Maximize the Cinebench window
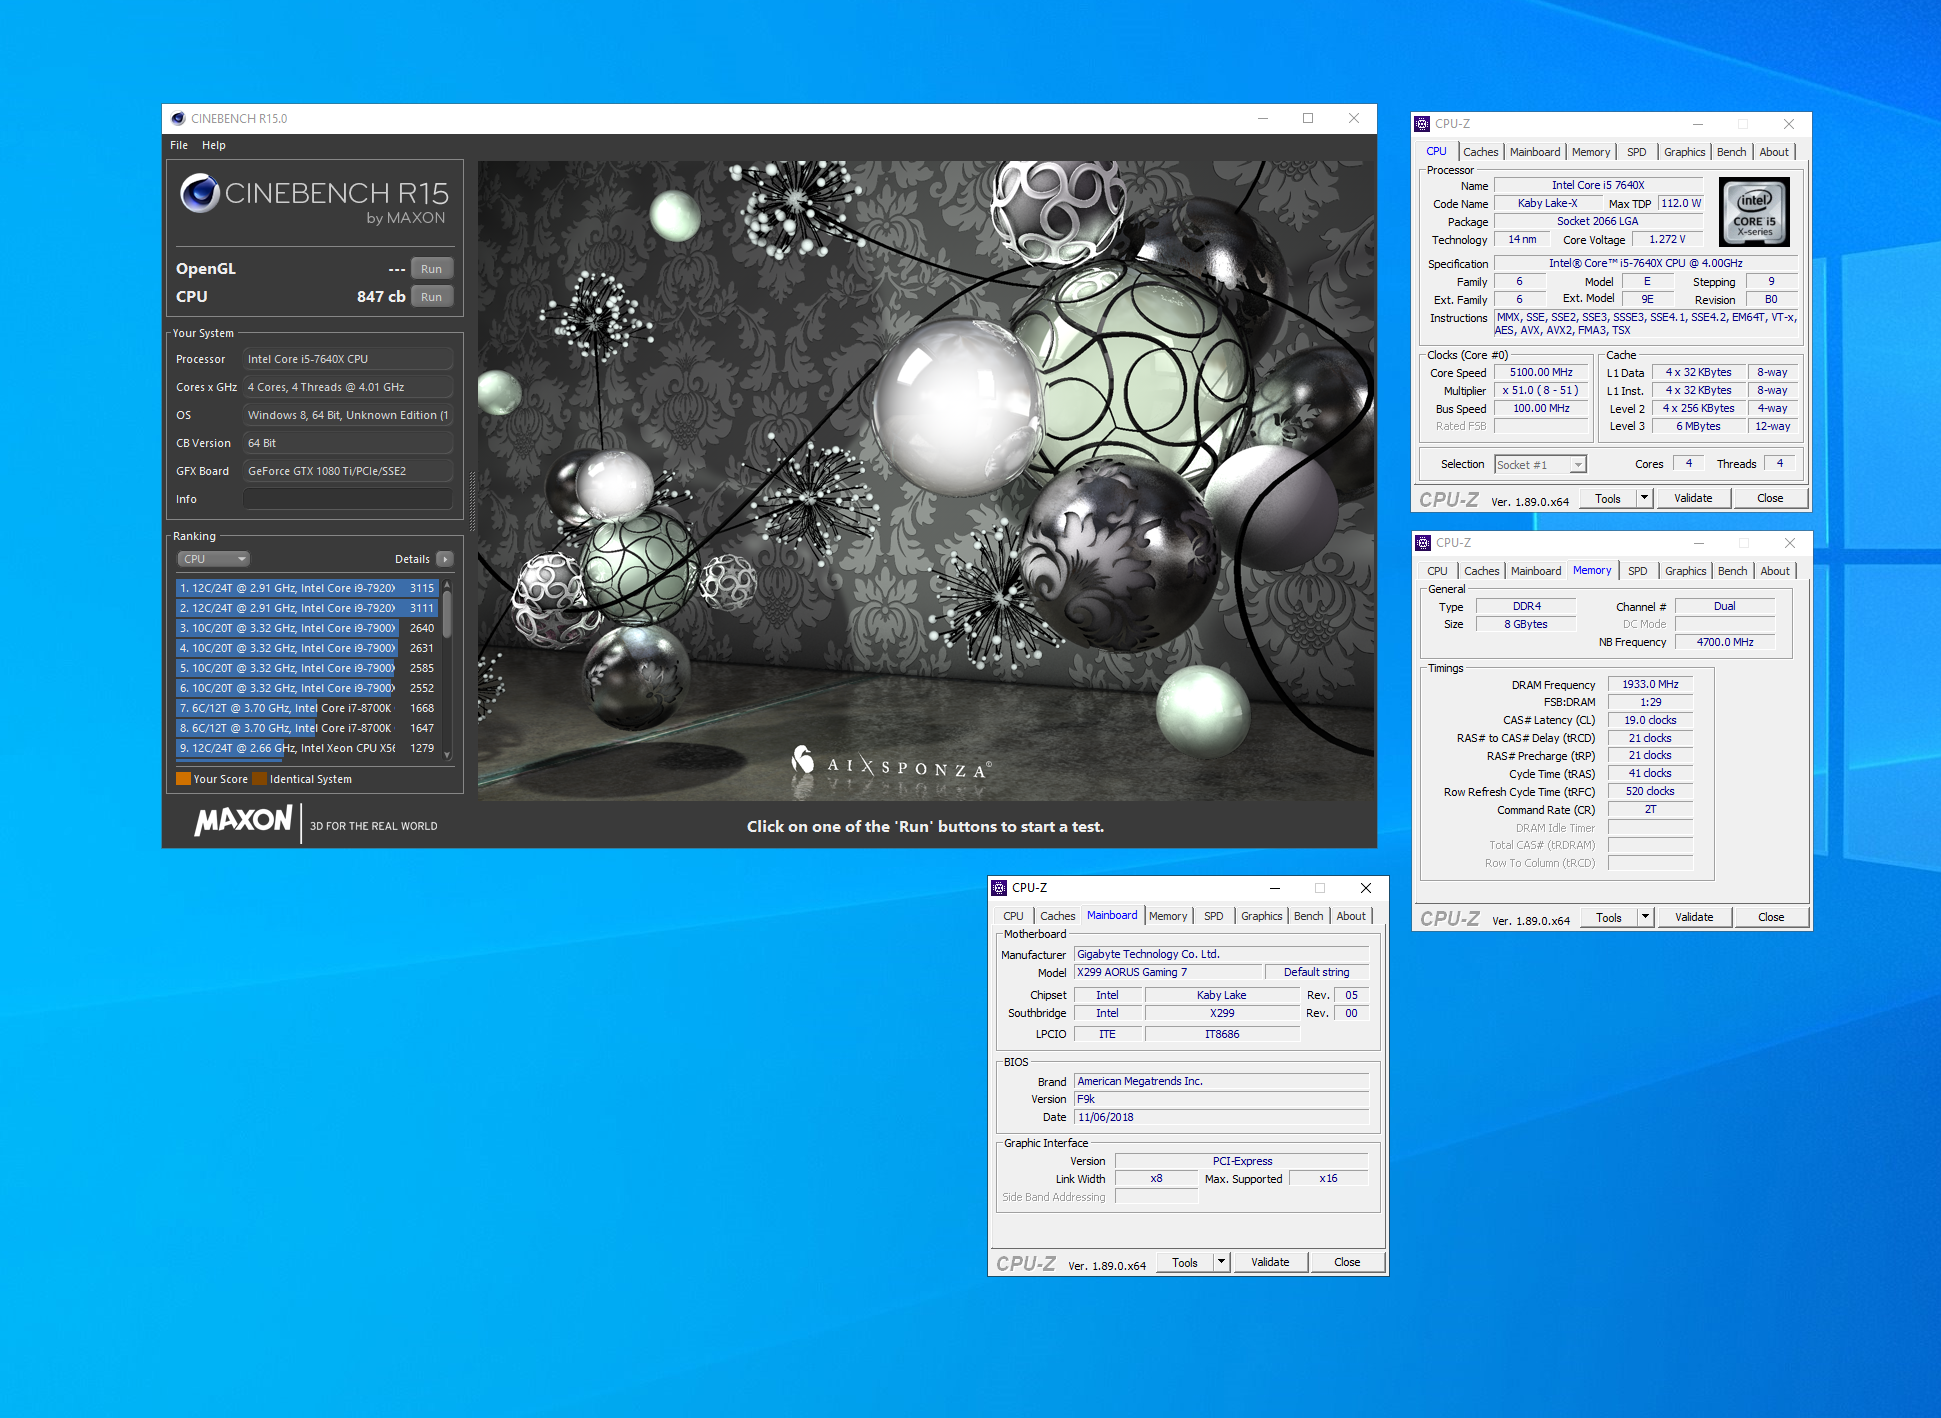Screen dimensions: 1941x1418 [1308, 118]
